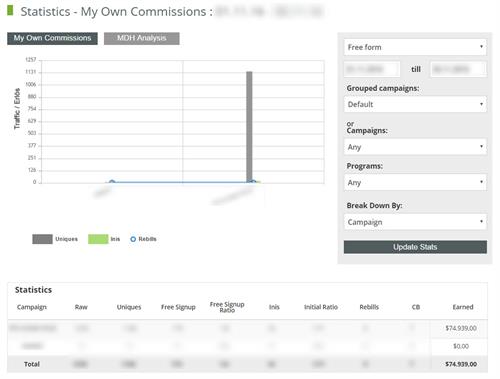Image resolution: width=500 pixels, height=379 pixels.
Task: Switch to My Own Commissions tab
Action: [x=52, y=38]
